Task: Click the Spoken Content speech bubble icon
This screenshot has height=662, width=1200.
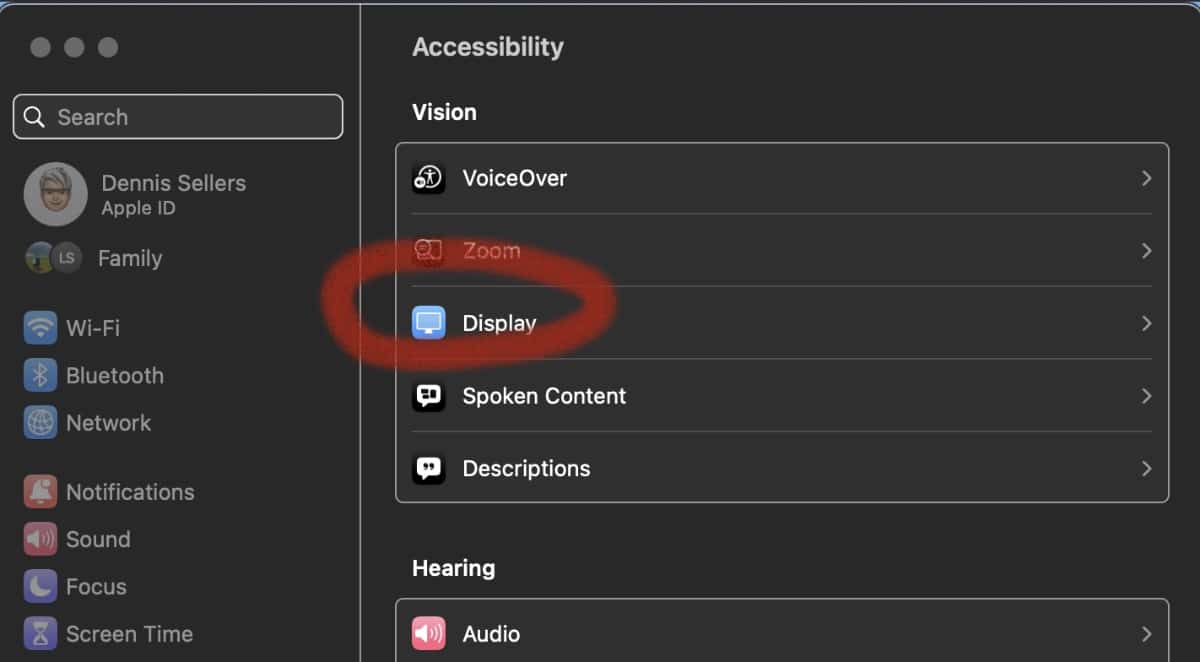Action: tap(429, 396)
